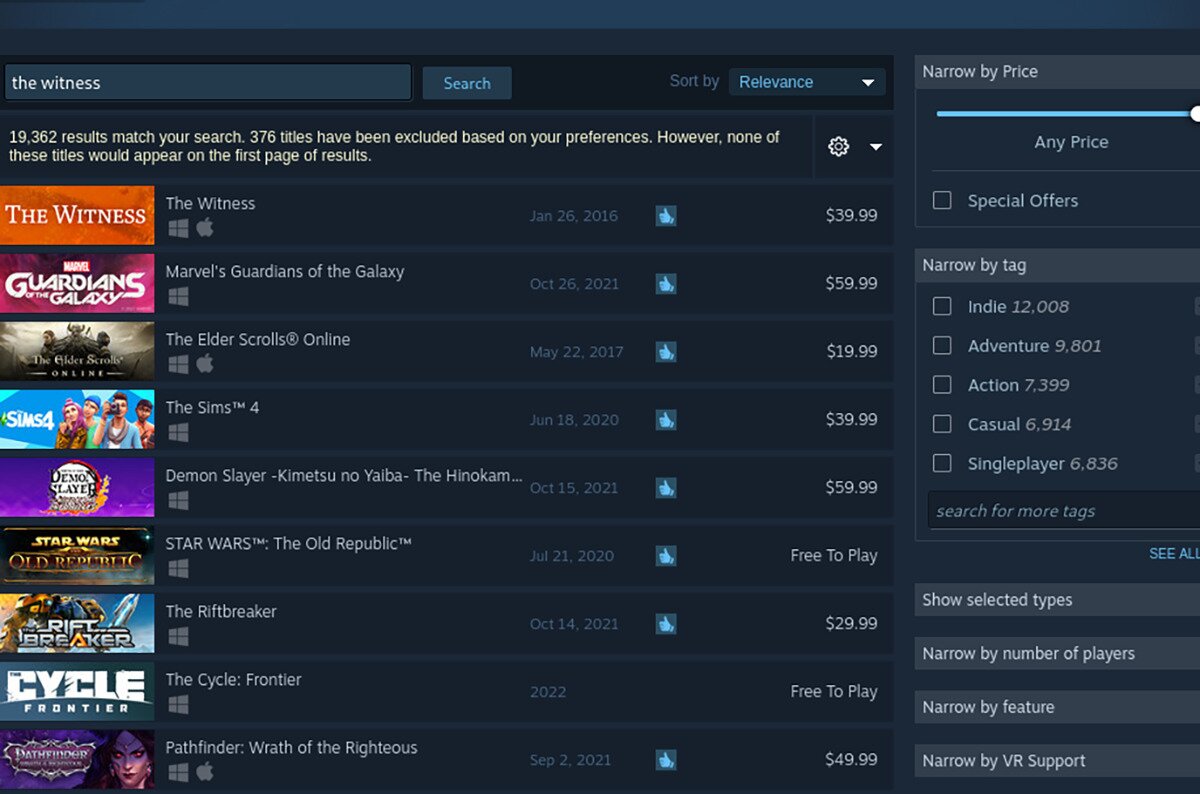Click Apple icon under Pathfinder Wrath of the Righteous
The height and width of the screenshot is (794, 1200).
[x=205, y=772]
